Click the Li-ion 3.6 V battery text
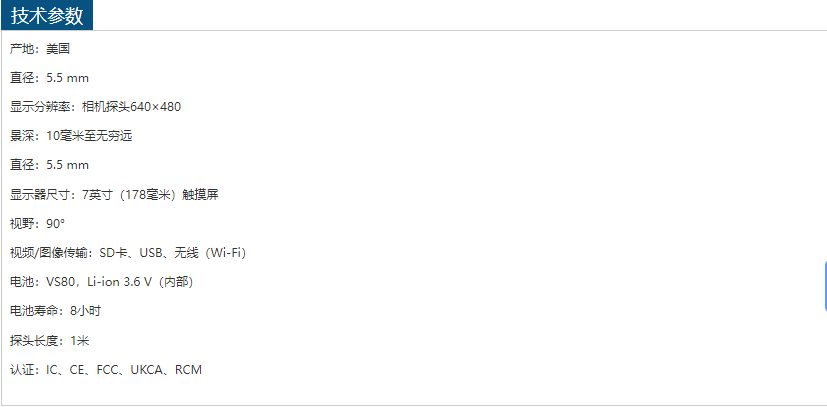This screenshot has height=407, width=827. coord(120,282)
